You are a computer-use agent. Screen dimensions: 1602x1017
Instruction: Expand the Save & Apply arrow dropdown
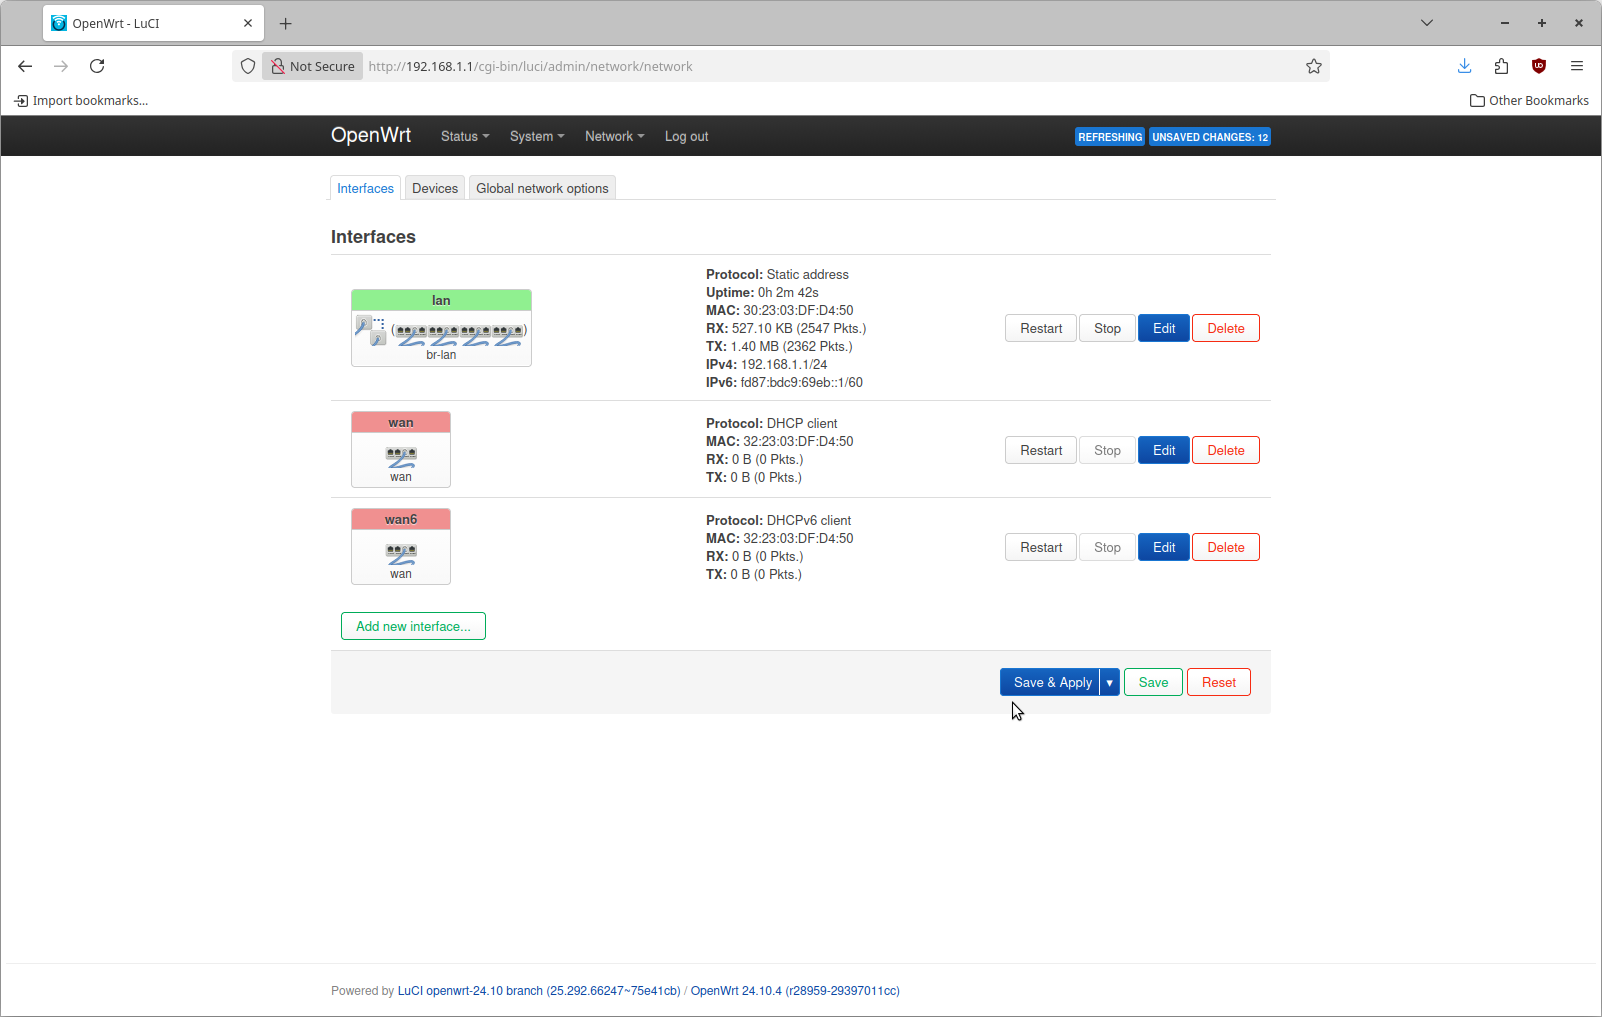1109,682
